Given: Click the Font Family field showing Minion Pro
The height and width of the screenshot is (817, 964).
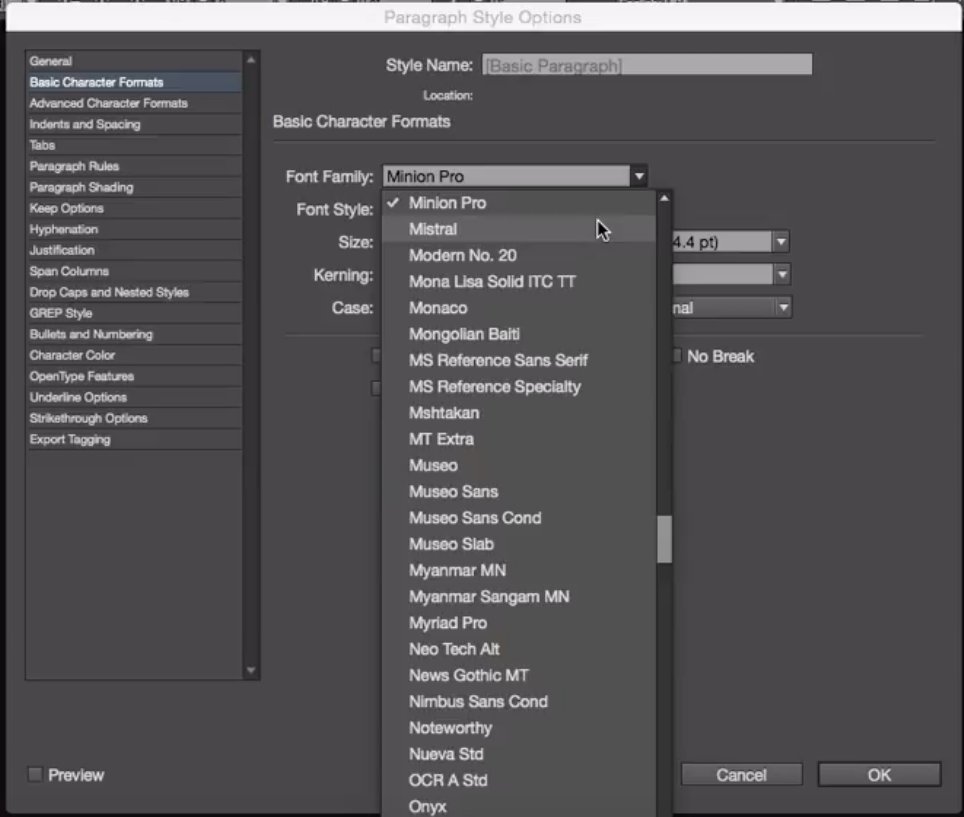Looking at the screenshot, I should click(507, 176).
